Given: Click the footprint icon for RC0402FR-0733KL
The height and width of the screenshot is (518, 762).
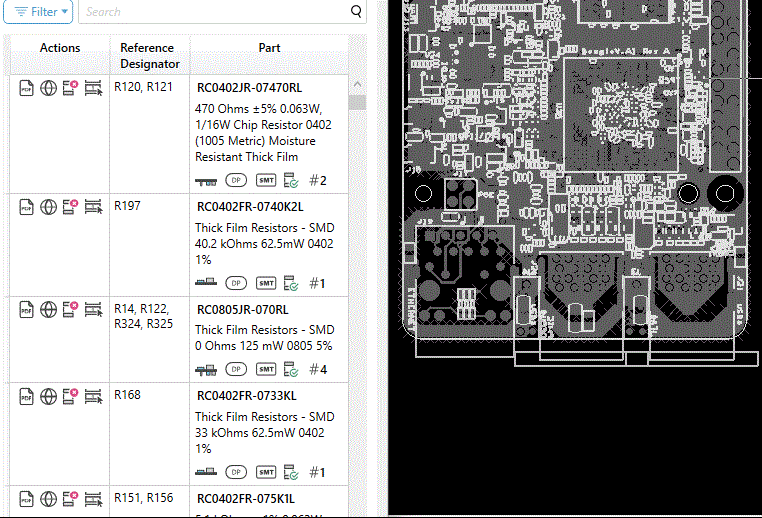Looking at the screenshot, I should click(206, 472).
